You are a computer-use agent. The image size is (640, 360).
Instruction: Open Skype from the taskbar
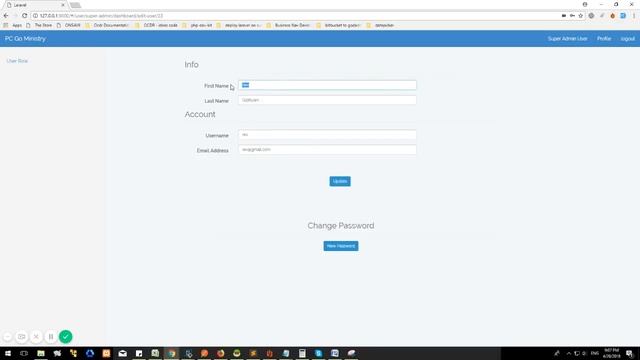(x=318, y=353)
